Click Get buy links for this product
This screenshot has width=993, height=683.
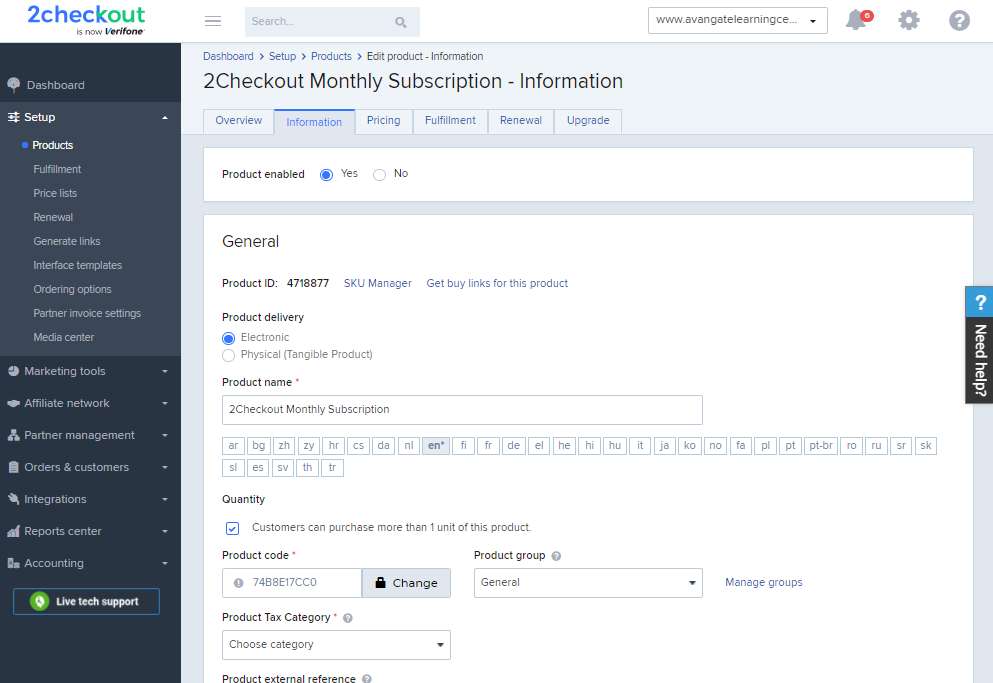tap(497, 284)
